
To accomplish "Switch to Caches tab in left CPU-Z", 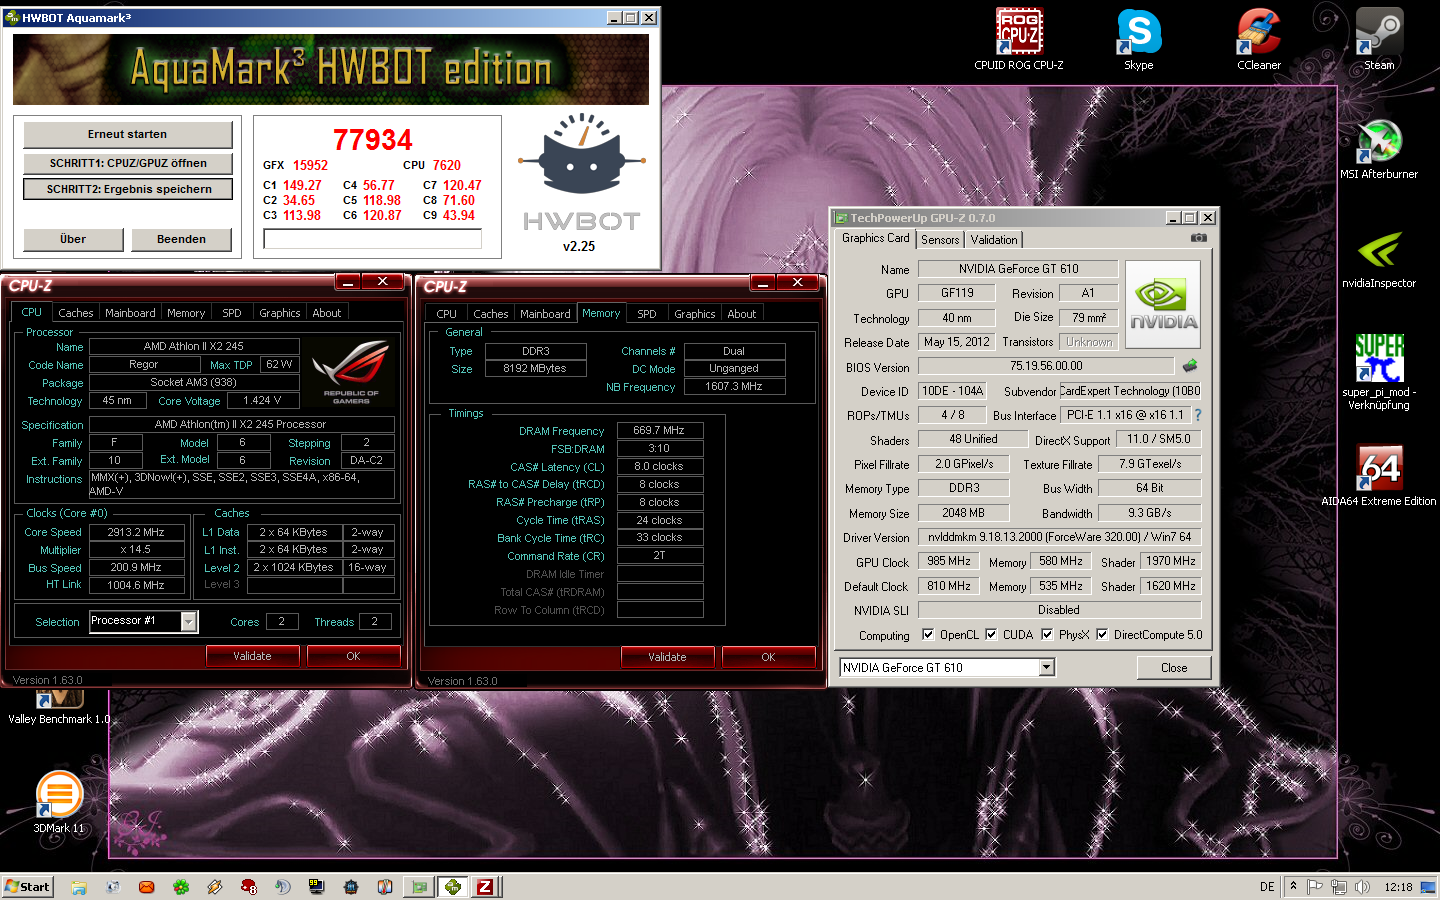I will [x=75, y=313].
